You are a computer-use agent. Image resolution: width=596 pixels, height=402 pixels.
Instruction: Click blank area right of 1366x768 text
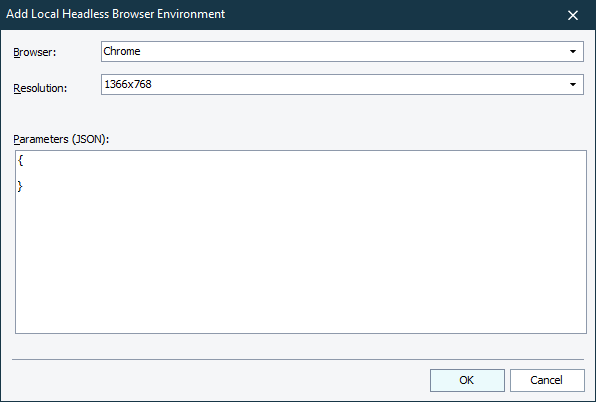(x=357, y=84)
